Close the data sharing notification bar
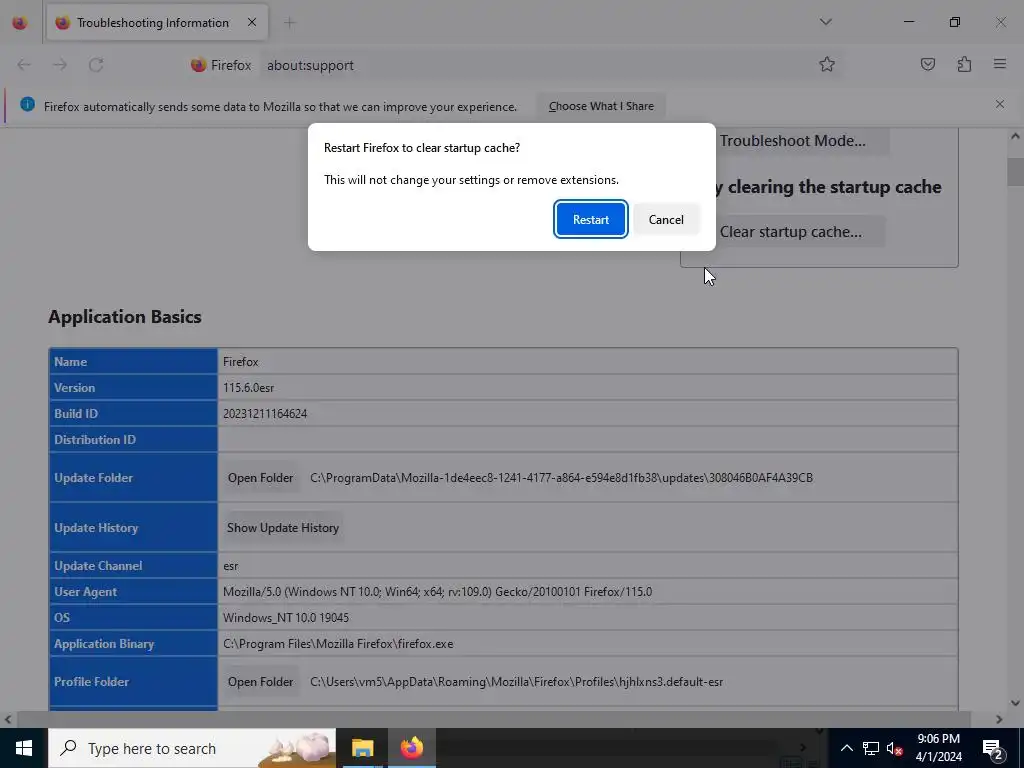Screen dimensions: 1024x768 click(x=1000, y=104)
